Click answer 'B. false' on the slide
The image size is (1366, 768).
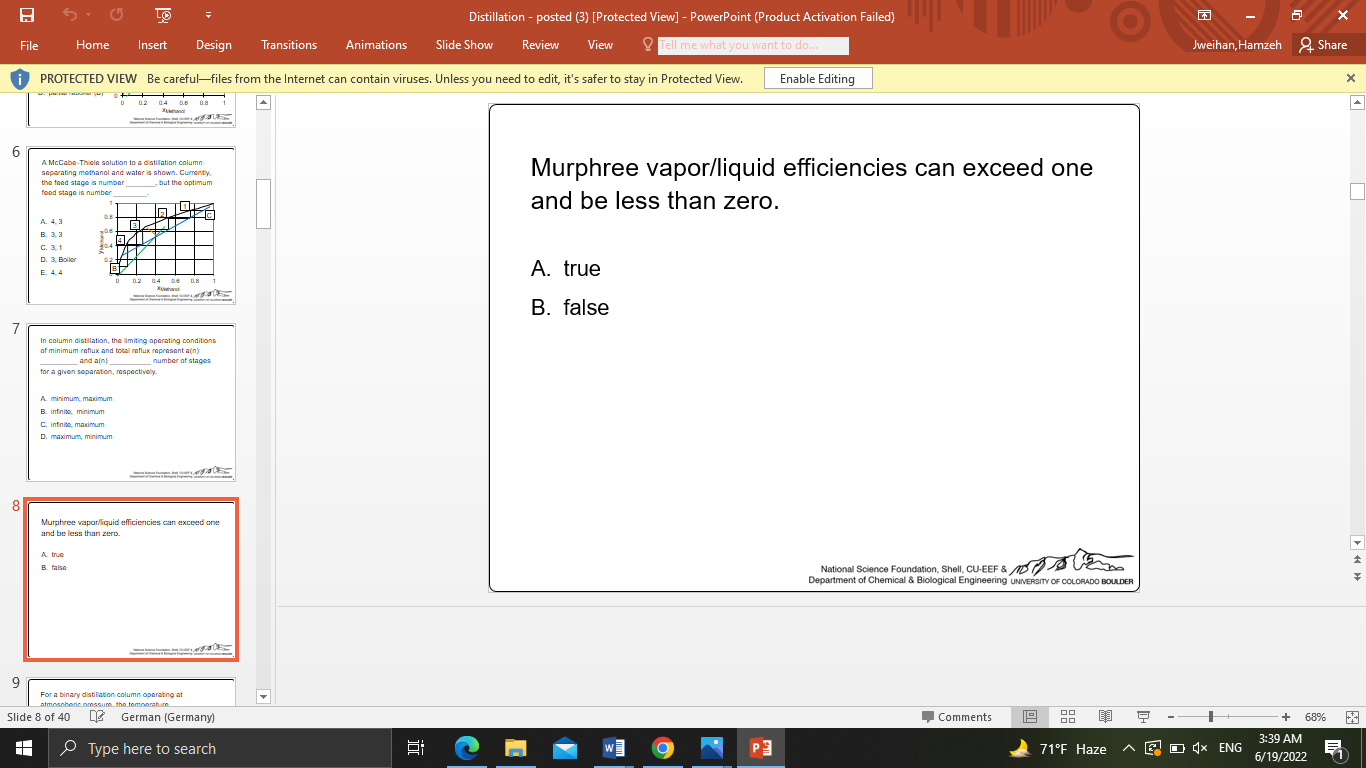tap(570, 307)
